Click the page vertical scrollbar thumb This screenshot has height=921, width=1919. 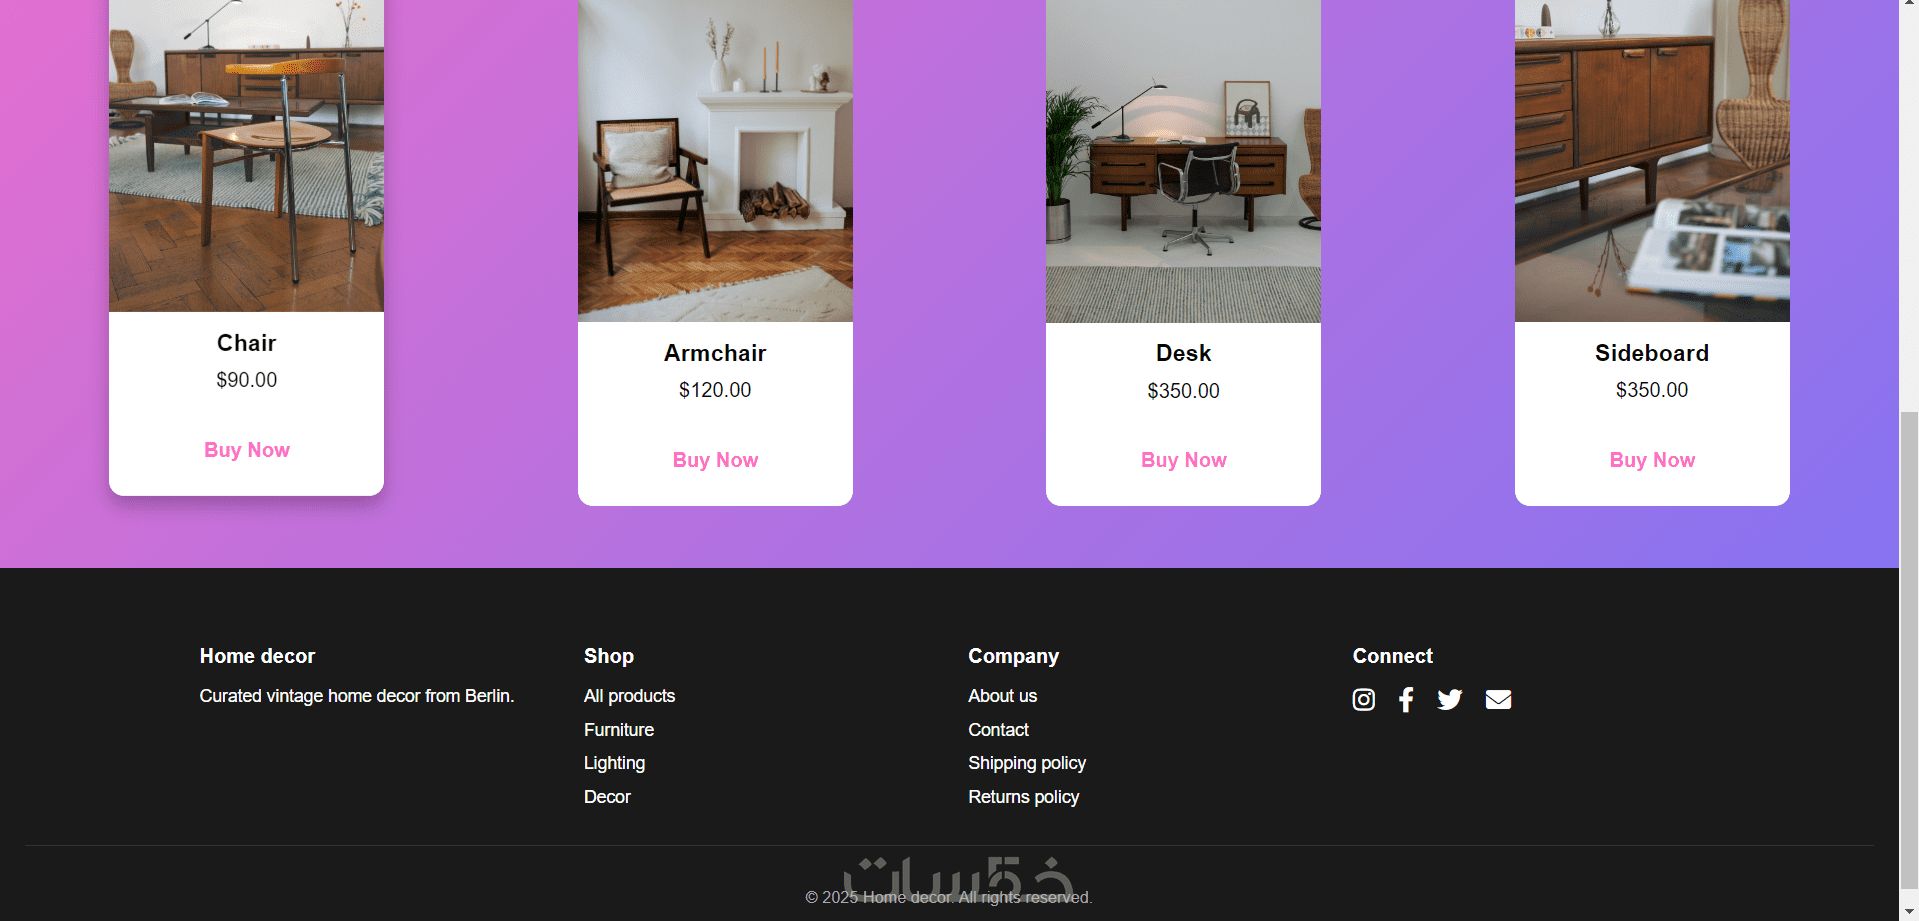[1909, 650]
